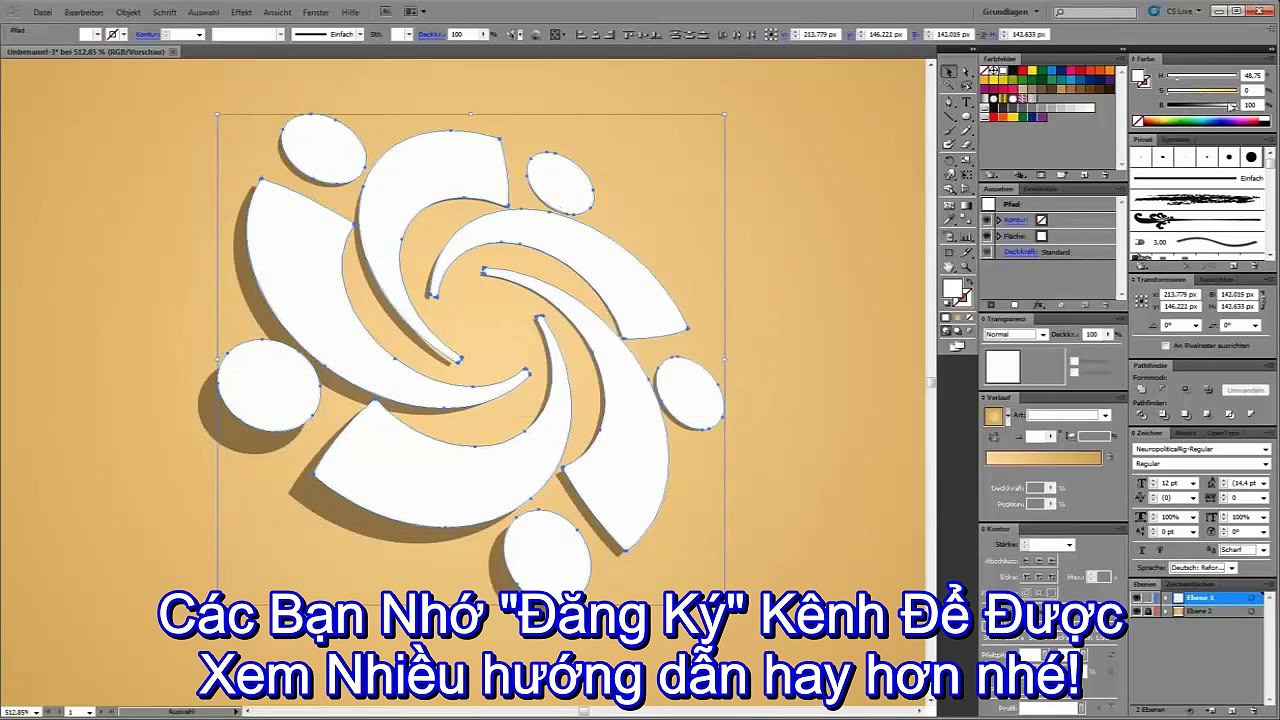Open the gradient Art type dropdown
Screen dimensions: 1280x720
1069,415
